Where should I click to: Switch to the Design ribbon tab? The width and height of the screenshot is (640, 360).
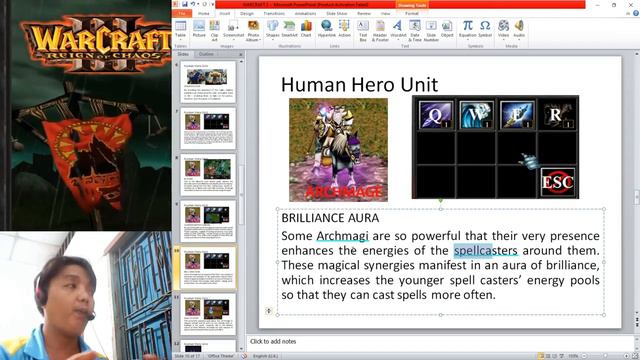tap(247, 13)
